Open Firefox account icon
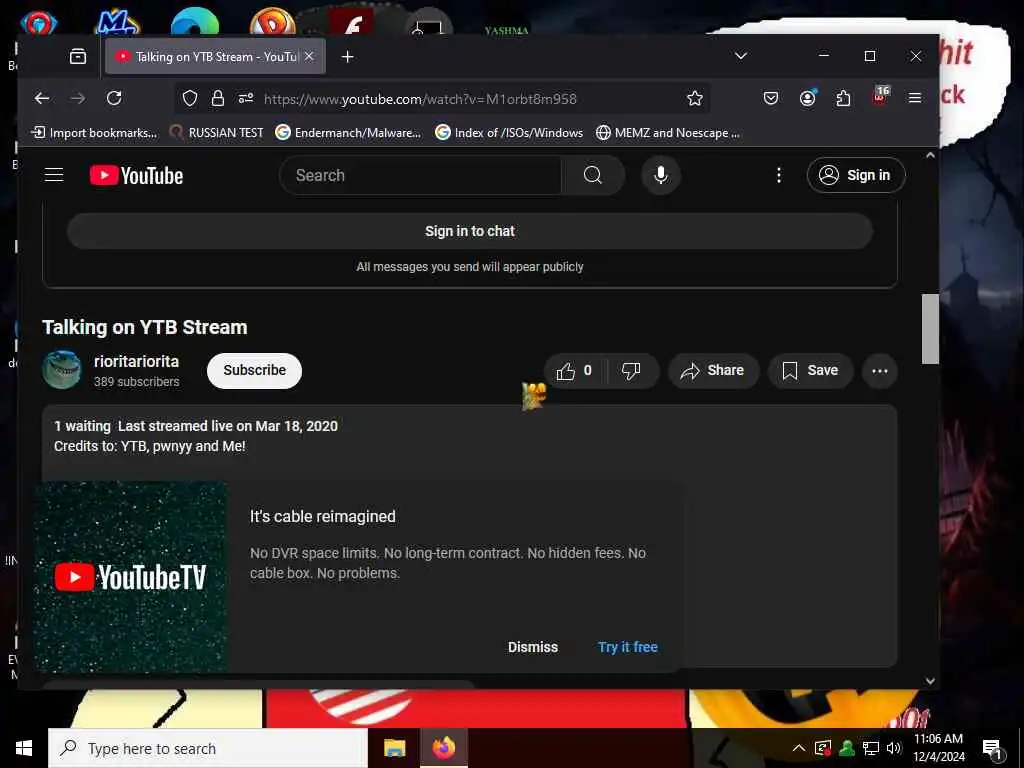 point(808,98)
